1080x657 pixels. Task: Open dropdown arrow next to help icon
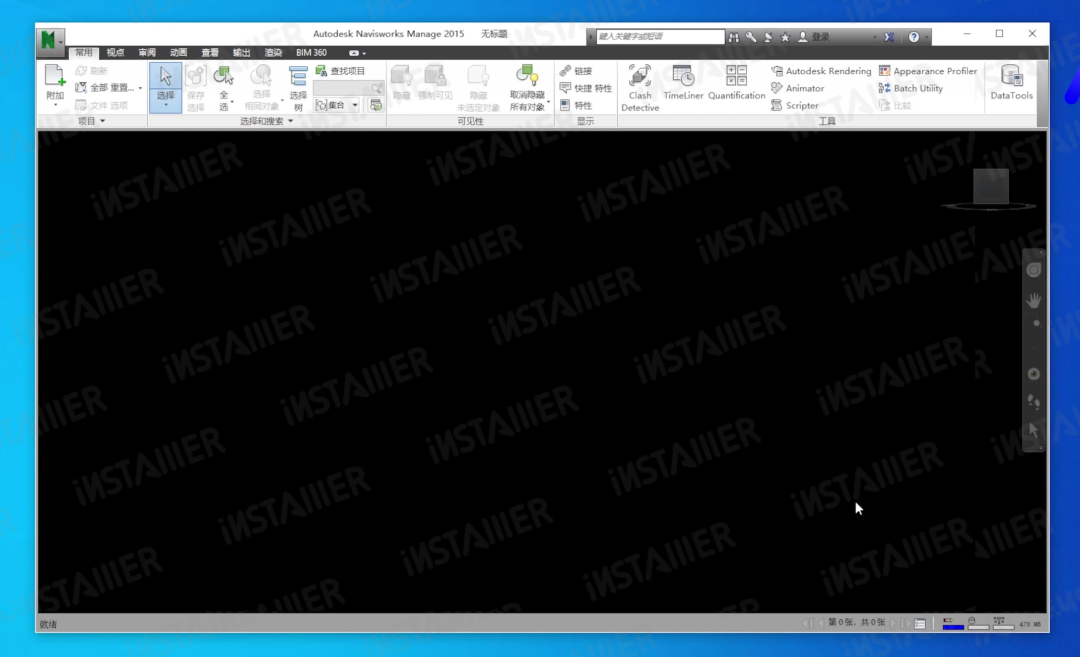coord(926,37)
